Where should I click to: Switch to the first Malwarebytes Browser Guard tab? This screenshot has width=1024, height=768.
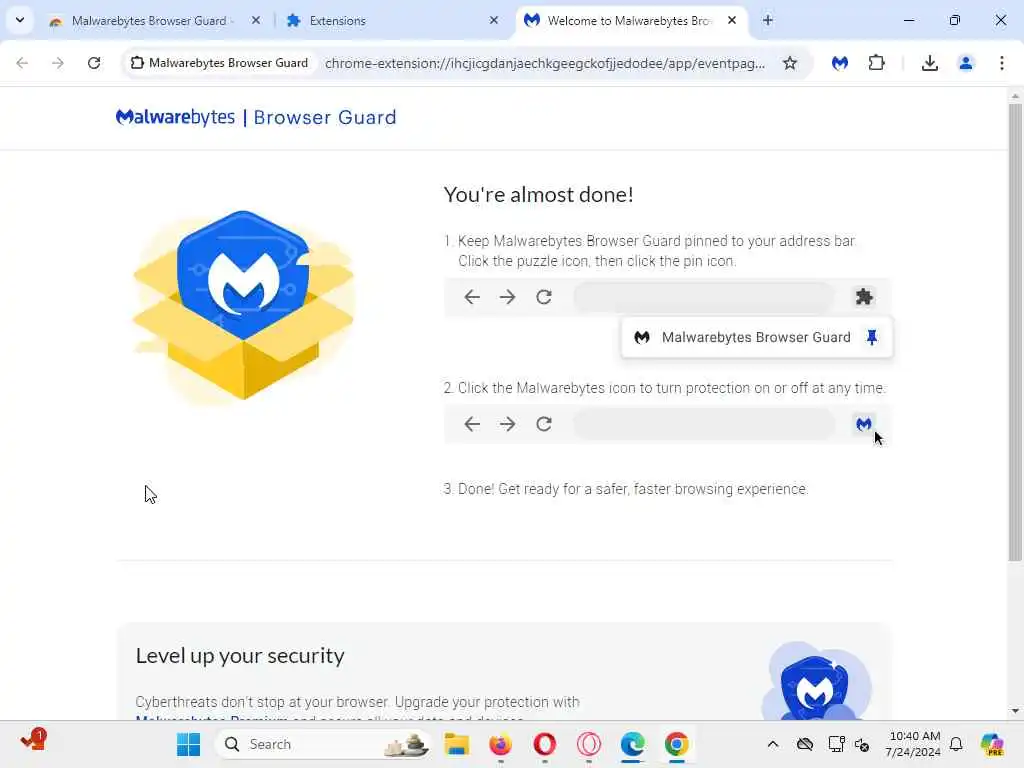[x=155, y=21]
